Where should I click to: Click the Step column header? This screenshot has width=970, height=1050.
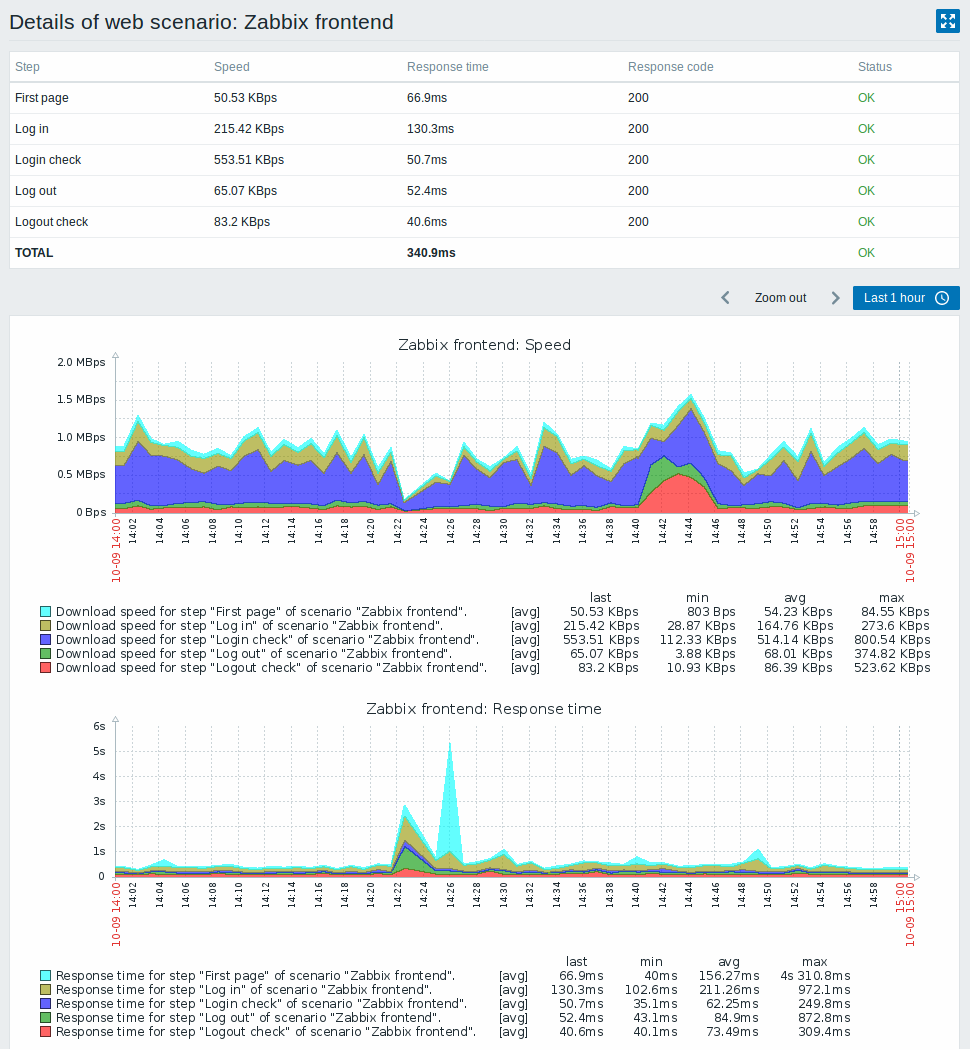pos(27,67)
